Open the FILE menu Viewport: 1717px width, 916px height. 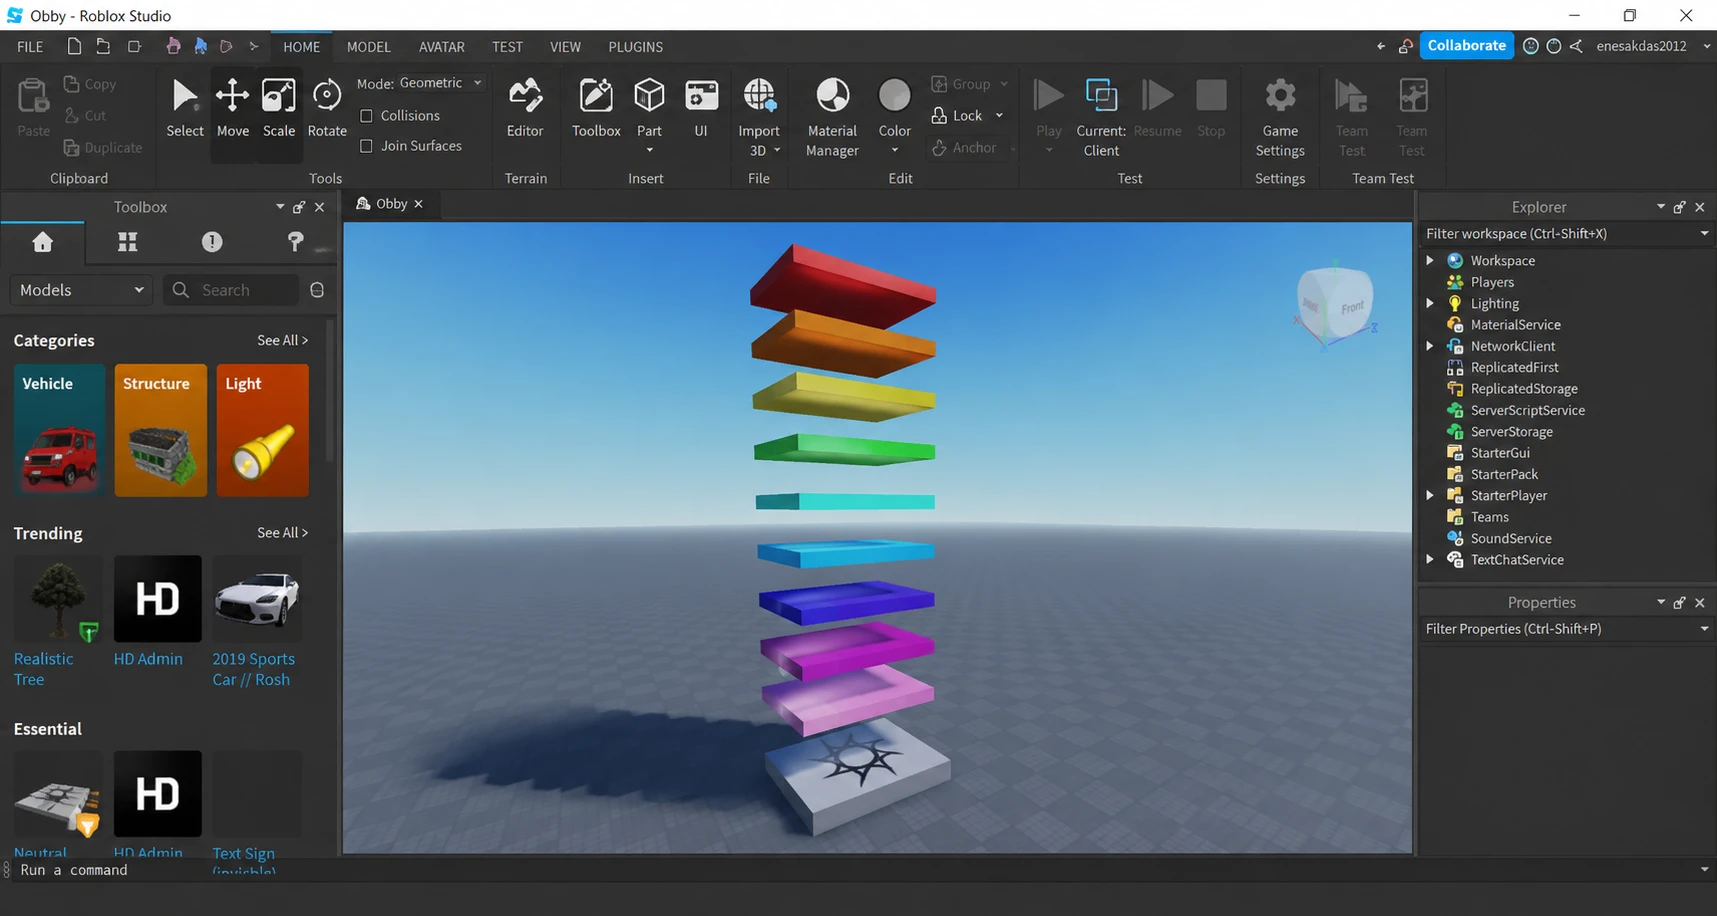click(30, 47)
